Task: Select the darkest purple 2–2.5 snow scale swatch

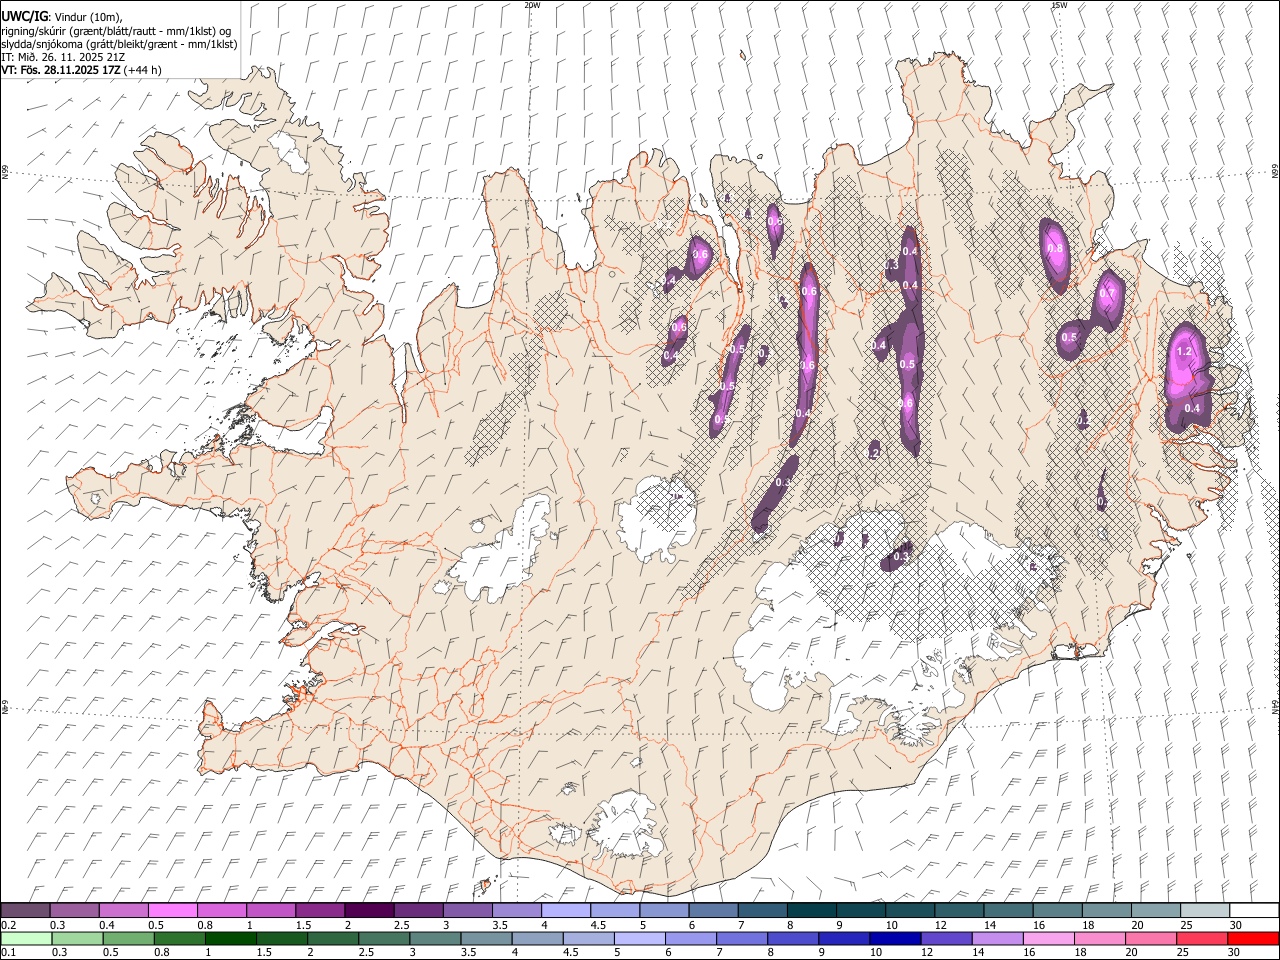Action: [368, 911]
